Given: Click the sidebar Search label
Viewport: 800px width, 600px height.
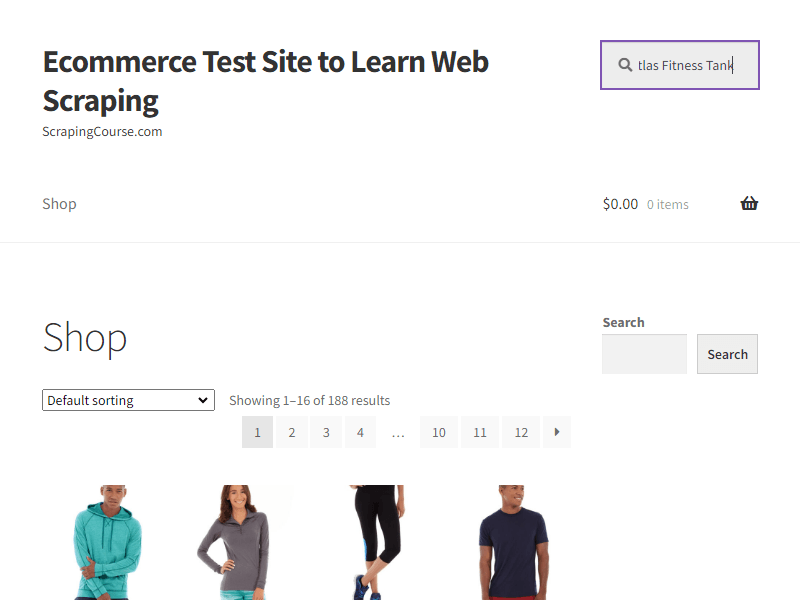Looking at the screenshot, I should click(x=623, y=322).
